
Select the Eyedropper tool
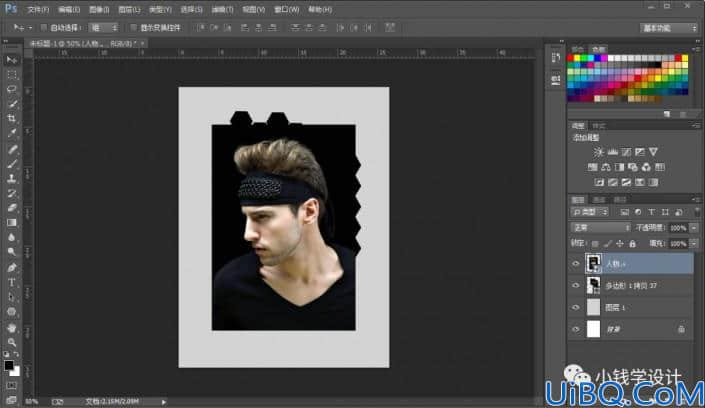tap(12, 134)
